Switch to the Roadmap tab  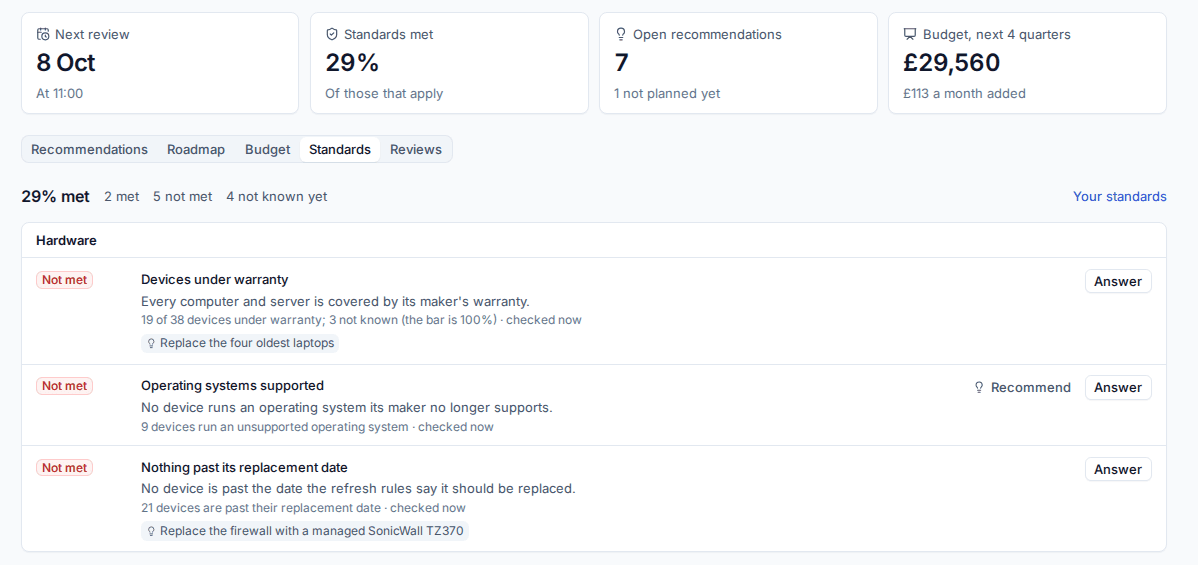pyautogui.click(x=196, y=149)
